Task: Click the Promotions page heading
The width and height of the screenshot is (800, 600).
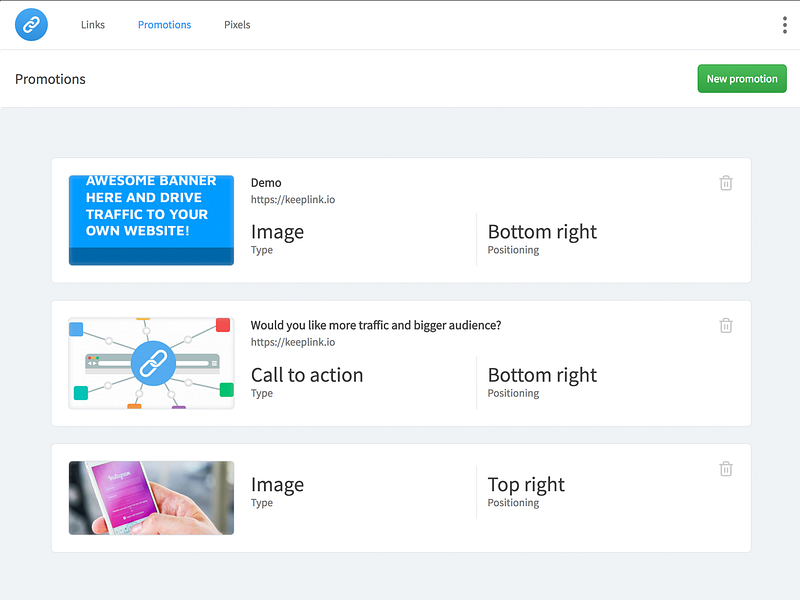Action: pyautogui.click(x=50, y=79)
